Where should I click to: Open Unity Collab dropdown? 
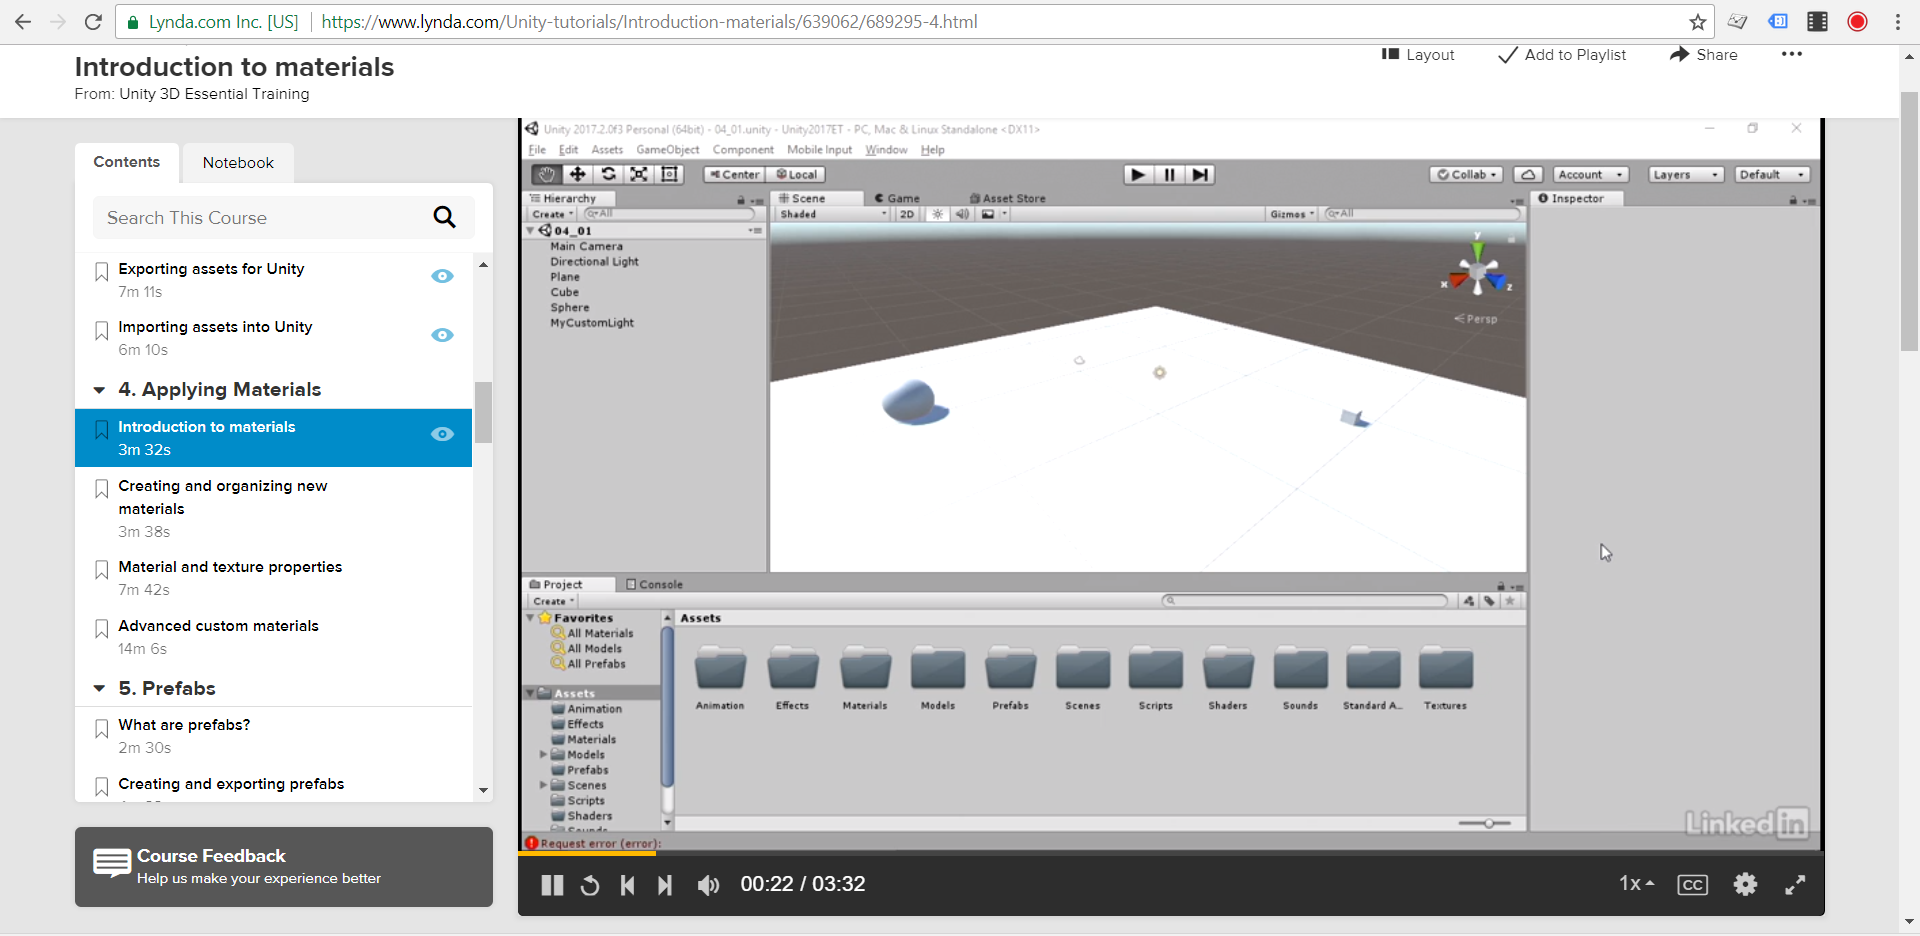[x=1467, y=174]
